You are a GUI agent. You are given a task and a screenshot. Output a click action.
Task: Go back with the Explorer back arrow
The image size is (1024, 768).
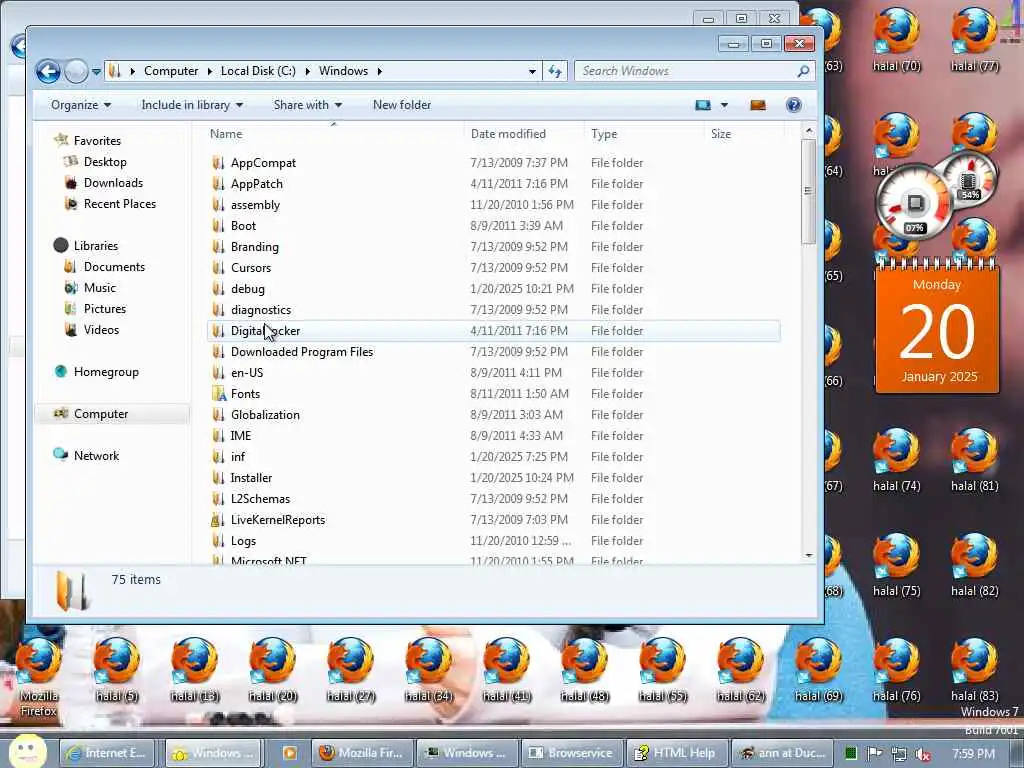coord(48,71)
